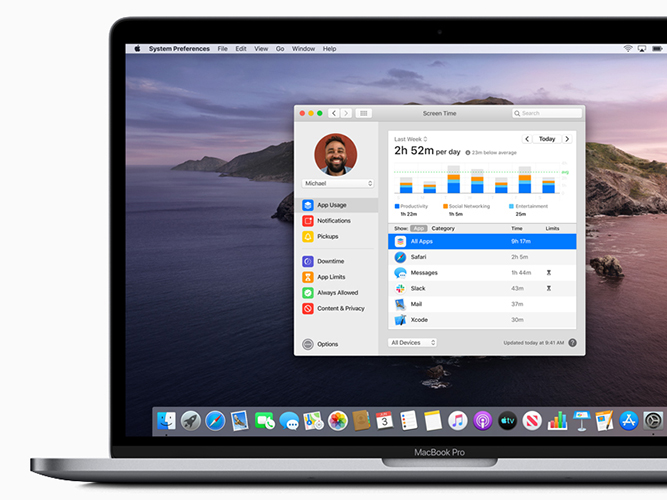Screen dimensions: 667x500
Task: Show all preferences grid button
Action: coord(364,113)
